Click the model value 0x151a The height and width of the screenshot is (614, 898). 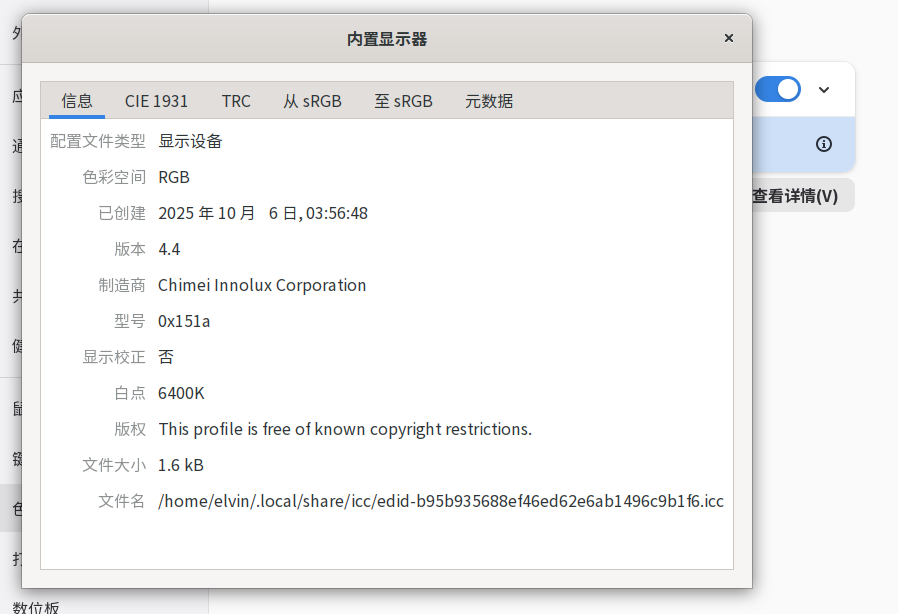pyautogui.click(x=184, y=321)
